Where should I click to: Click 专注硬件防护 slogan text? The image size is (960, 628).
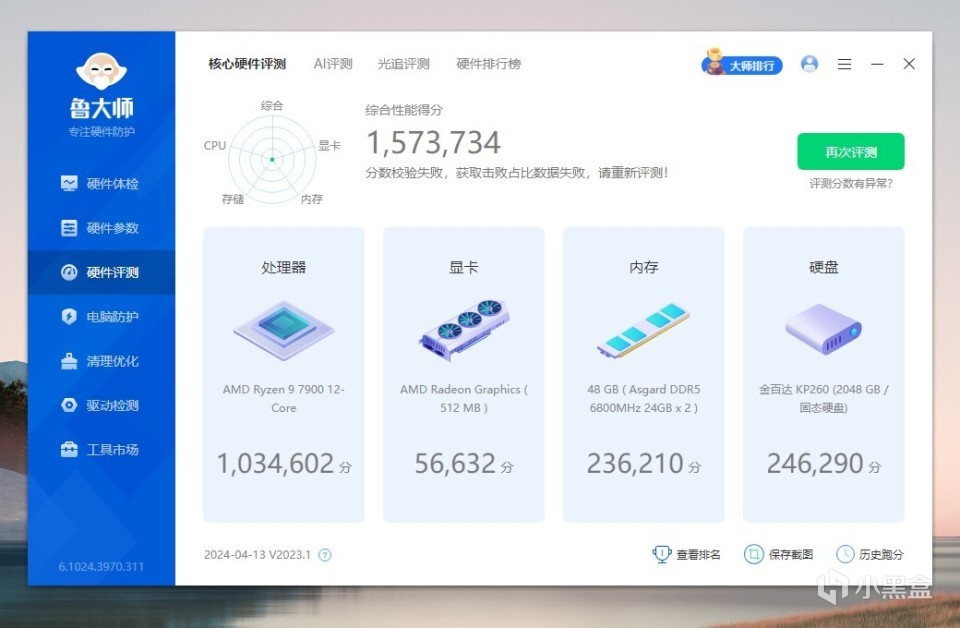101,132
